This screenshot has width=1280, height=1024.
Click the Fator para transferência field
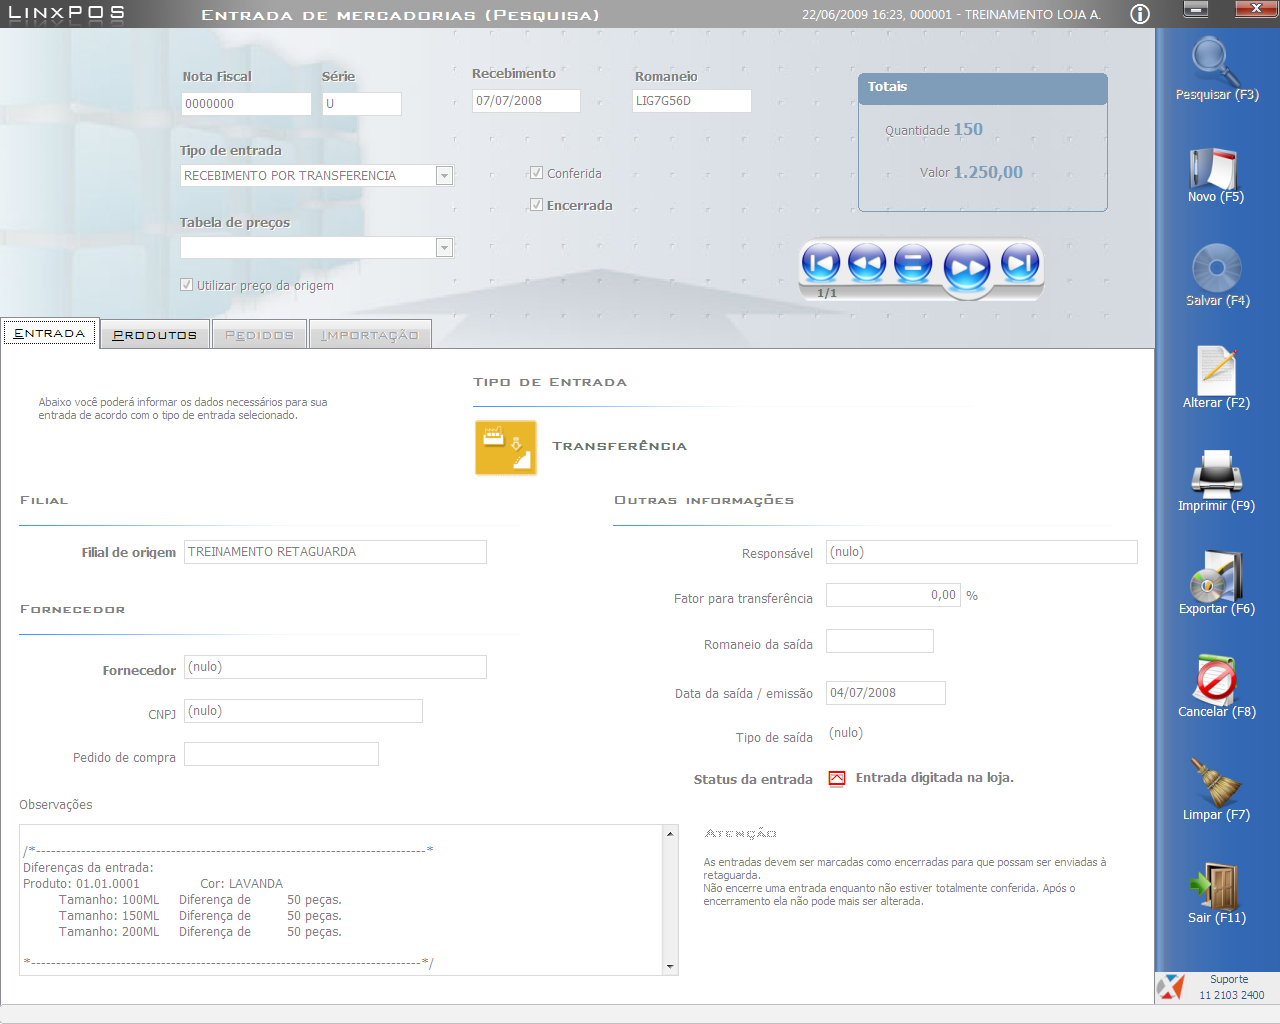pyautogui.click(x=893, y=595)
